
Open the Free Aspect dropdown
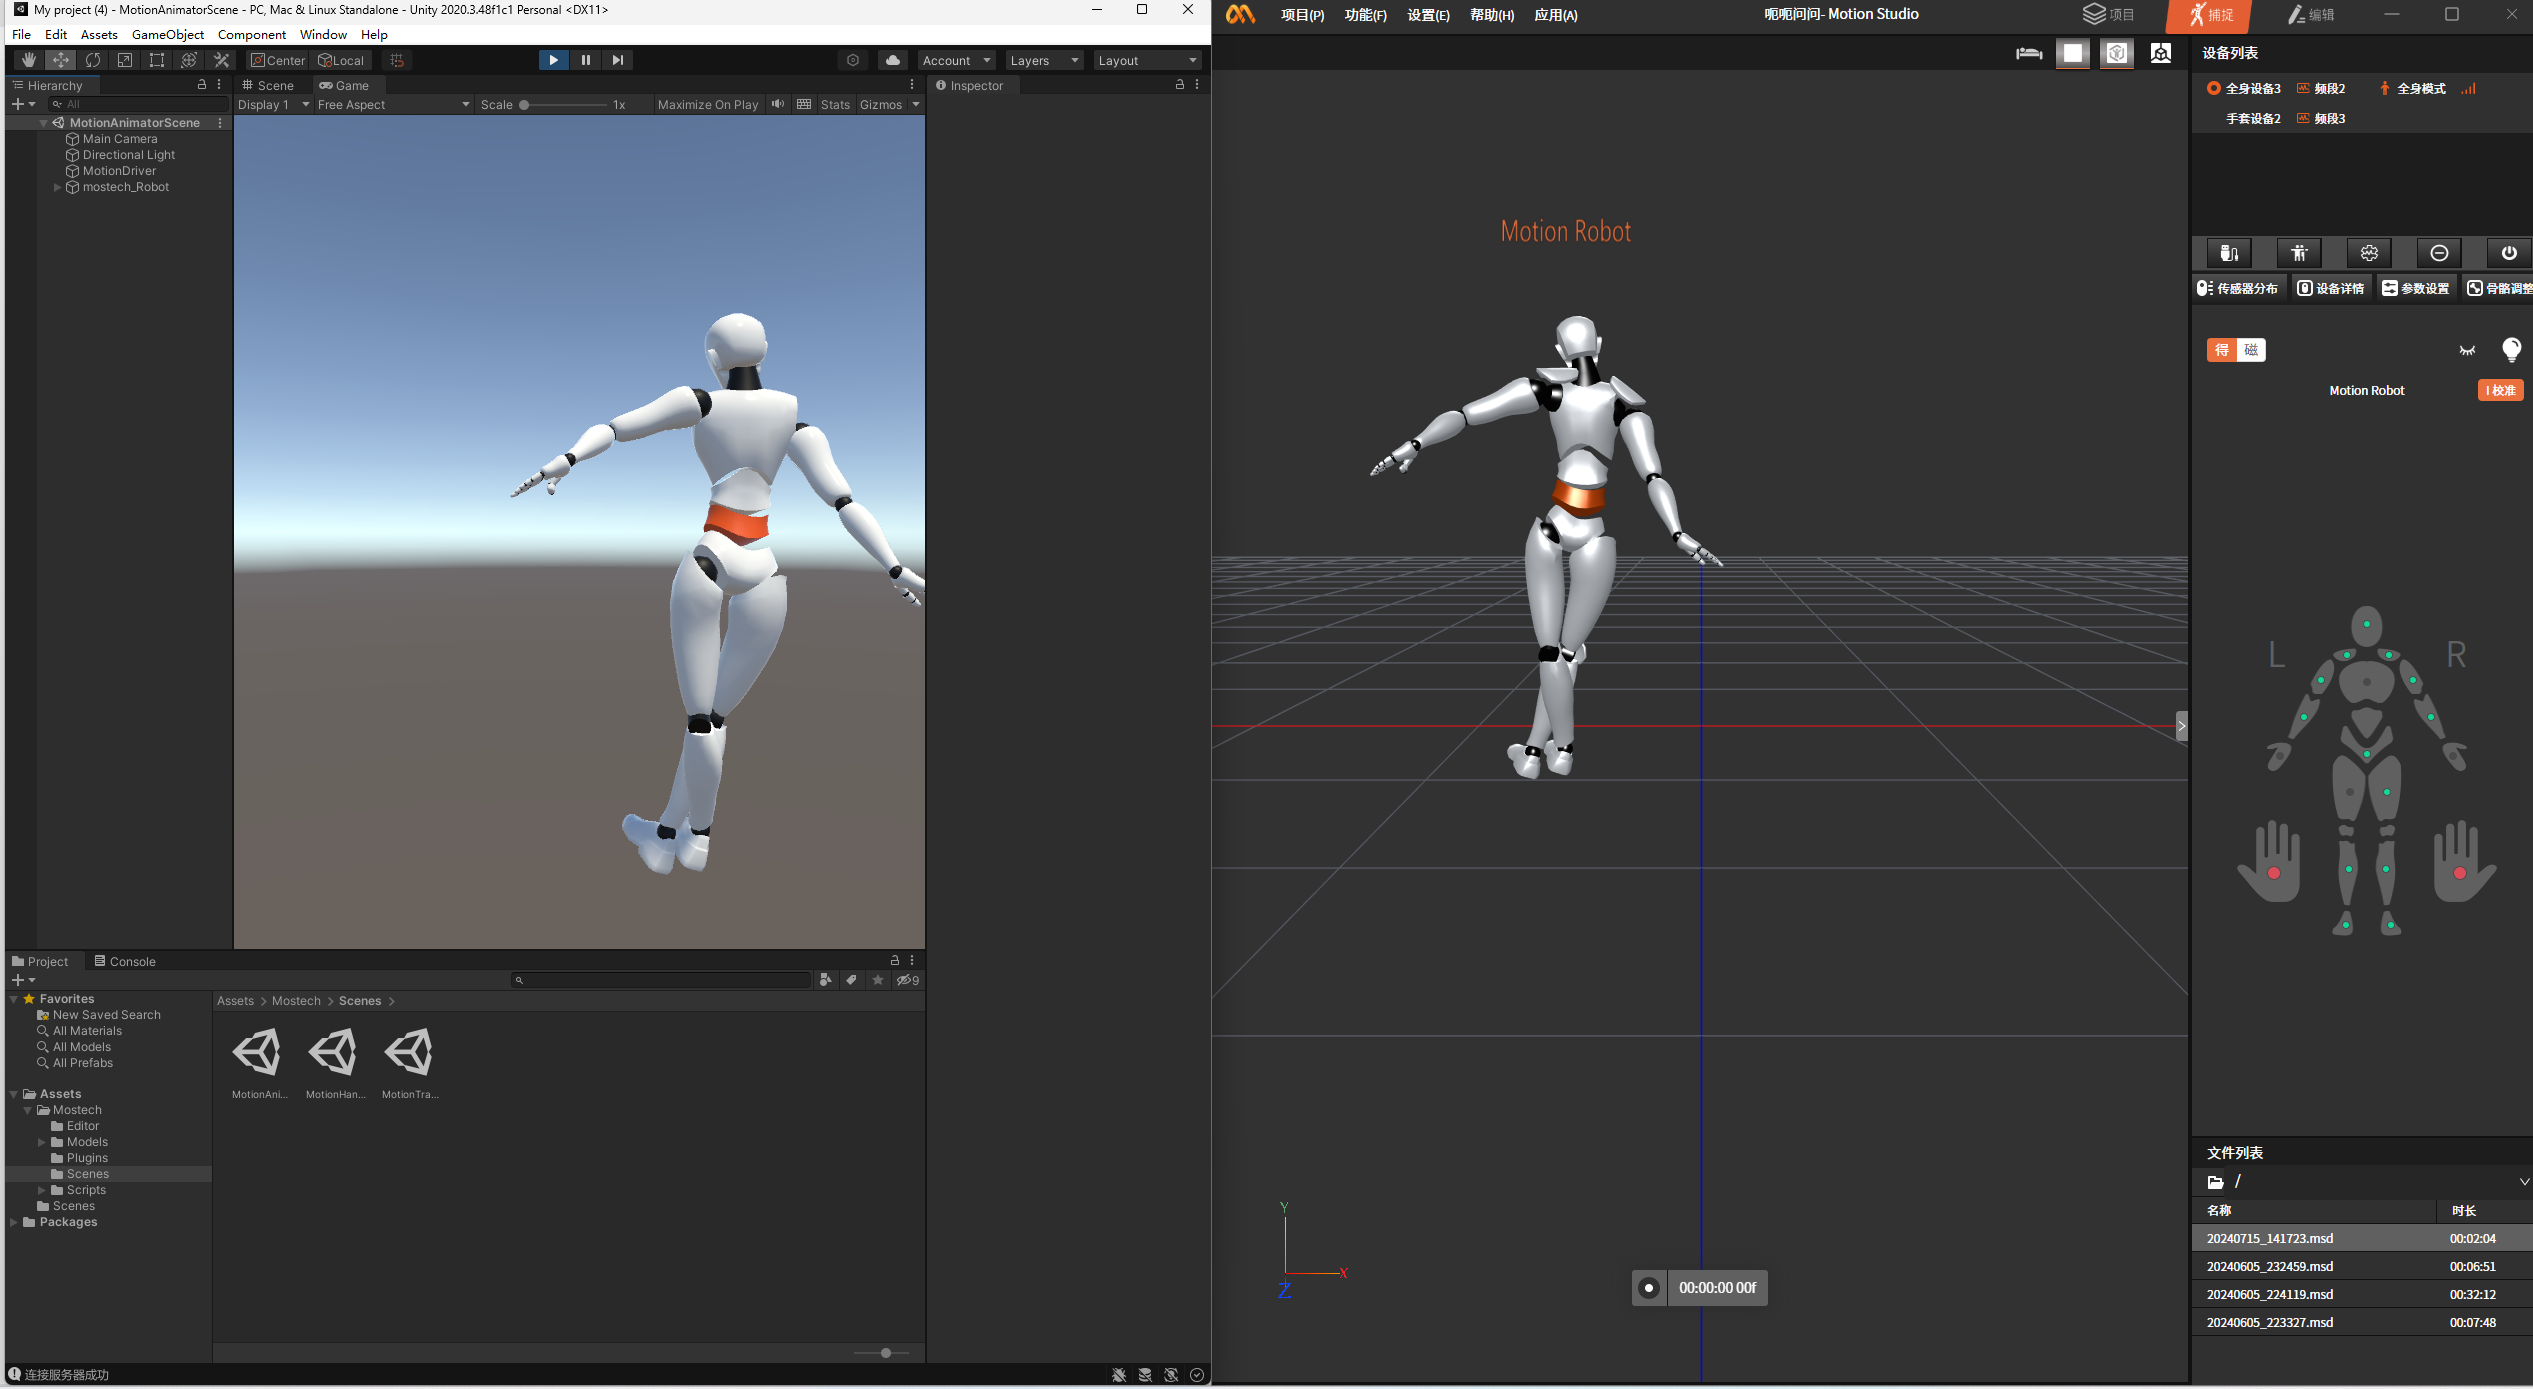tap(392, 105)
